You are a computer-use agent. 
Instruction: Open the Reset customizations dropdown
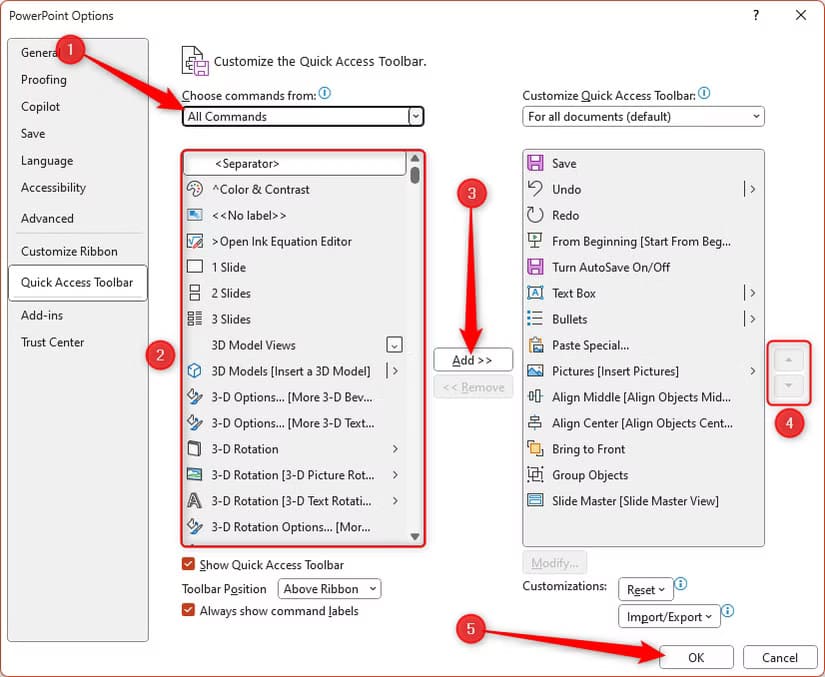[646, 590]
